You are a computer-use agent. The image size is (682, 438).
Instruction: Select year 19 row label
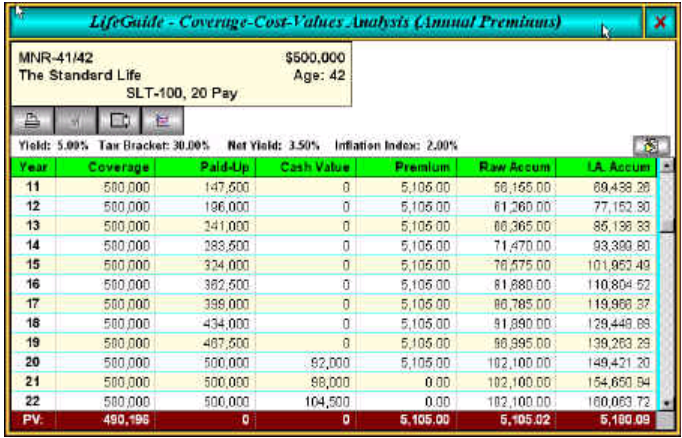[33, 342]
